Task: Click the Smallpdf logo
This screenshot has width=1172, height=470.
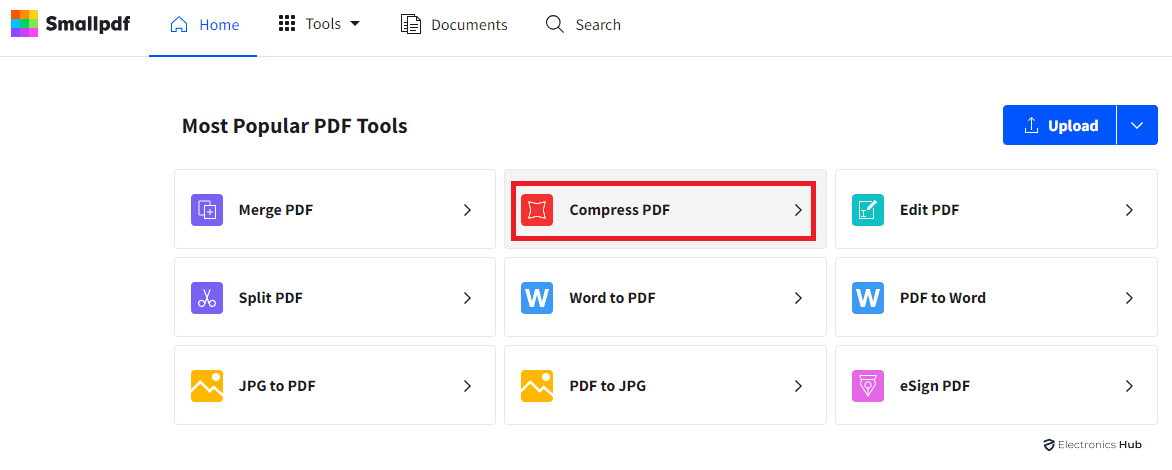Action: tap(70, 24)
